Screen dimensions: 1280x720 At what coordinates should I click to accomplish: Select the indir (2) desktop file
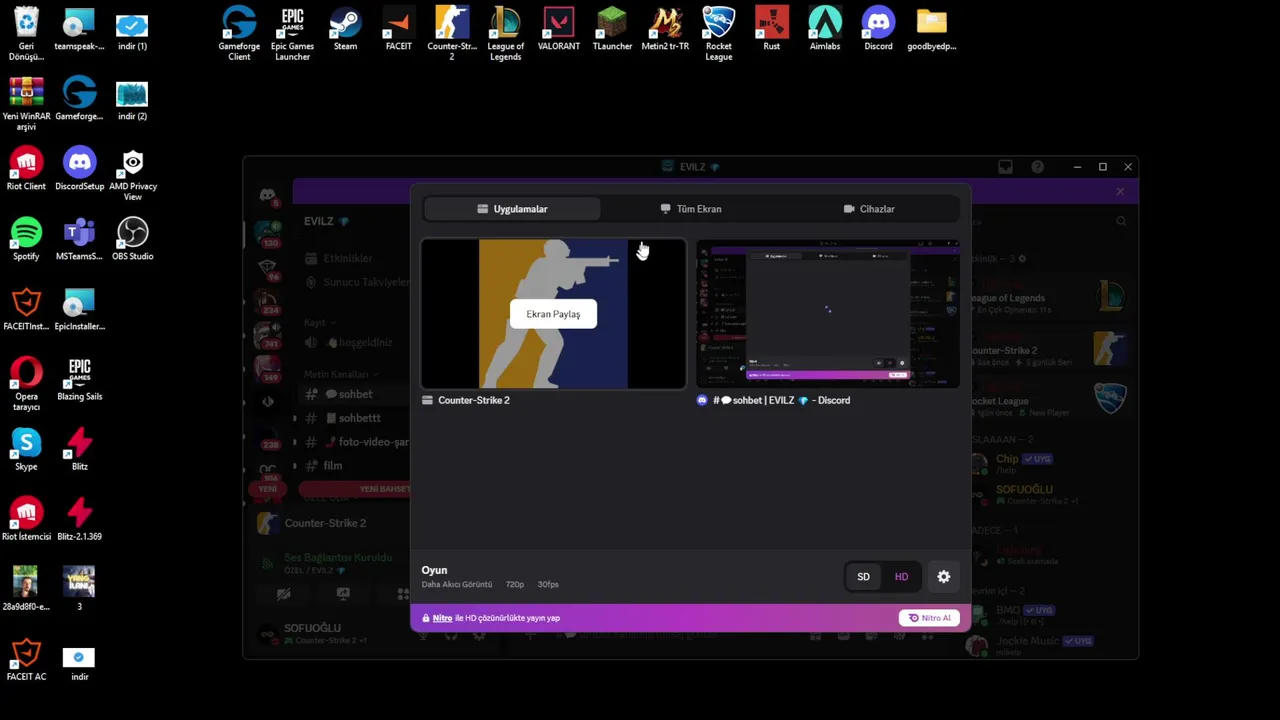click(x=132, y=99)
